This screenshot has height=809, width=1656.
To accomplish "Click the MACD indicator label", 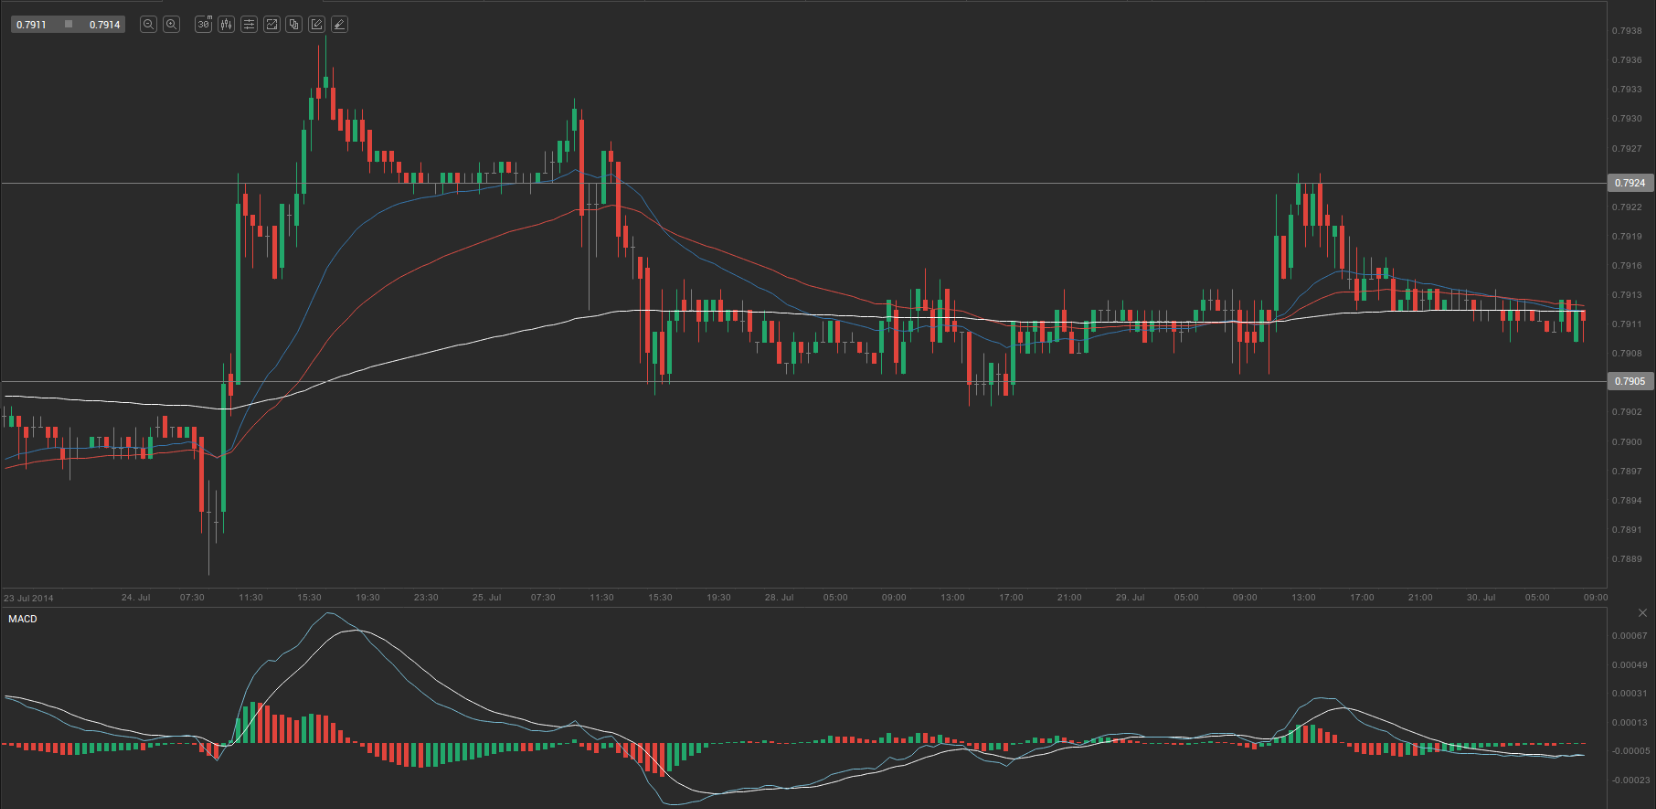I will tap(23, 619).
